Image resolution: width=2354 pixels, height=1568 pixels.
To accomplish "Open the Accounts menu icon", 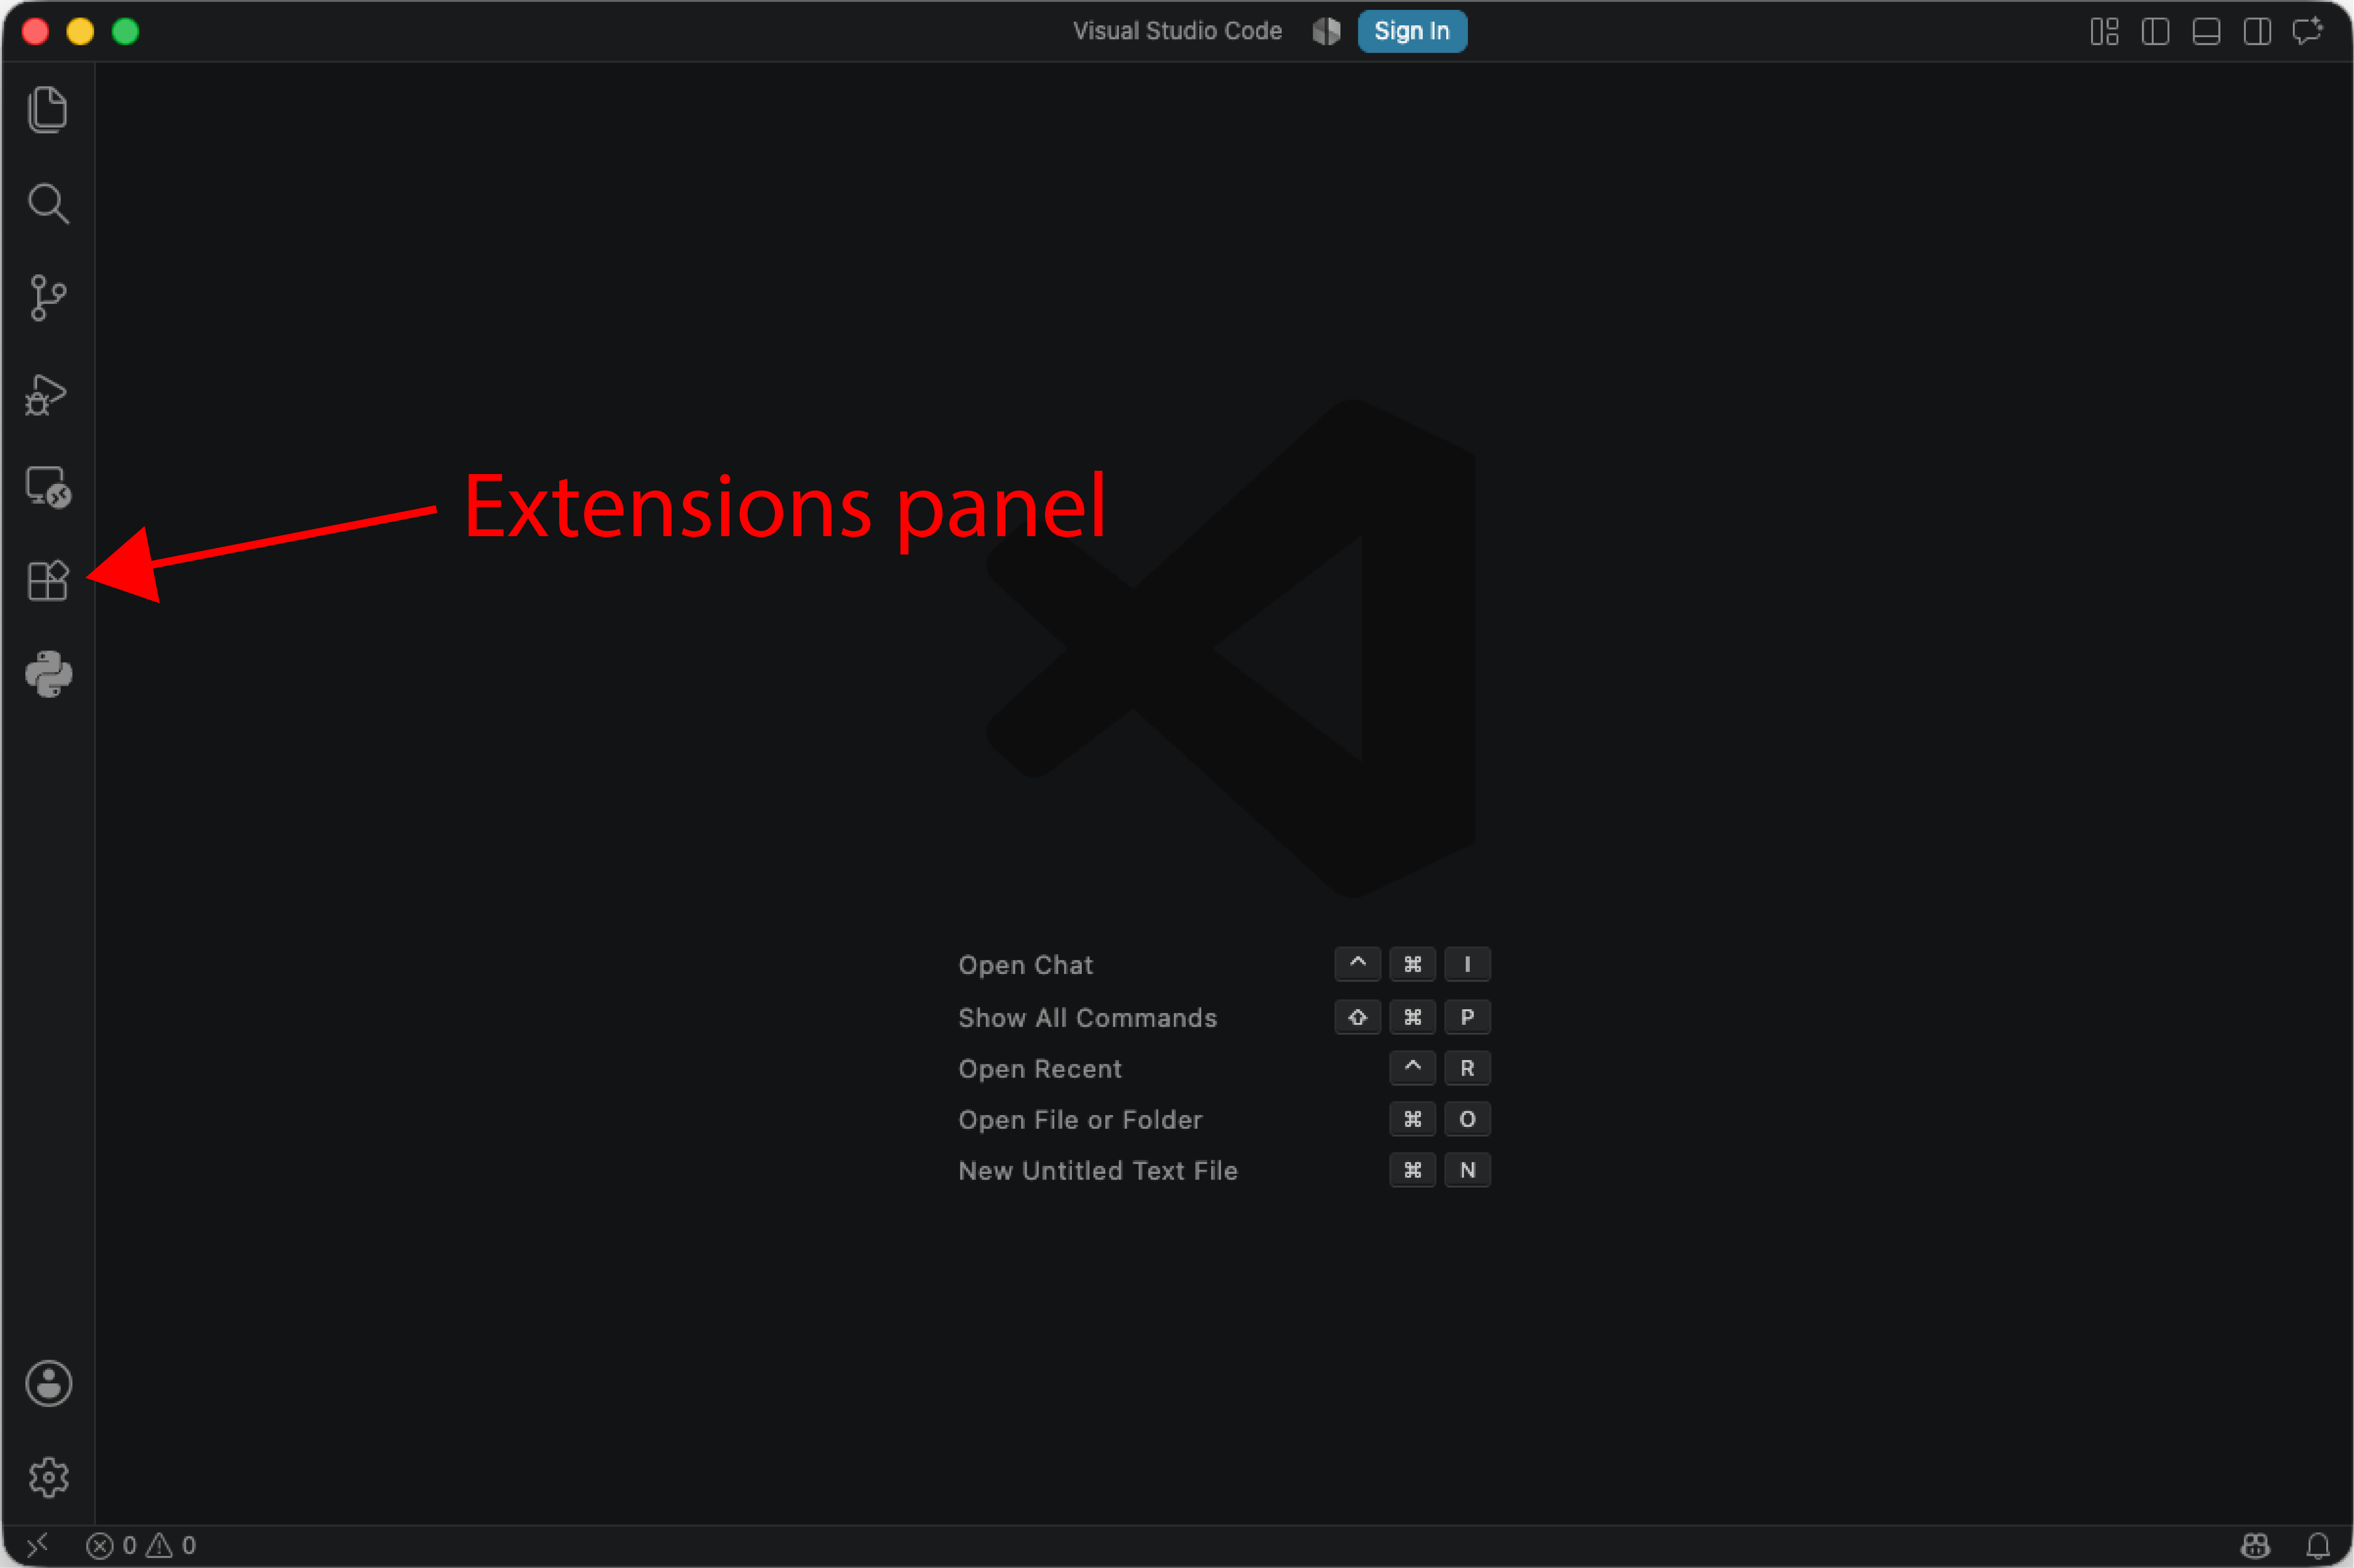I will [x=48, y=1384].
